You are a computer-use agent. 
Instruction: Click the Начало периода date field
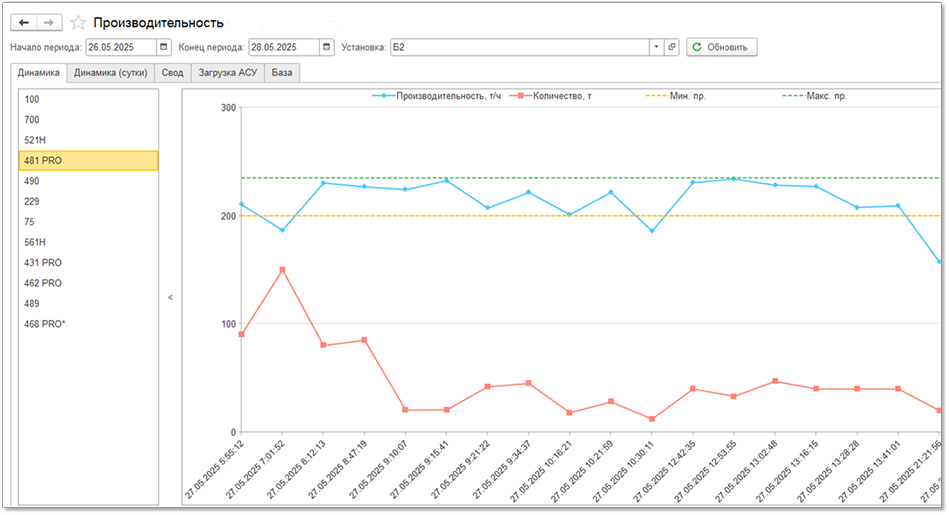pos(120,47)
